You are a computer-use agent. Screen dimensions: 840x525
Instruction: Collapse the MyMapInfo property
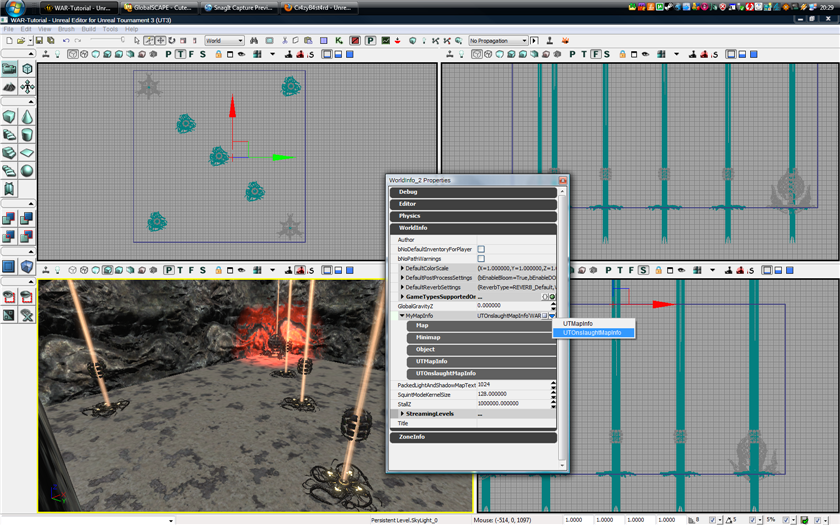point(402,316)
